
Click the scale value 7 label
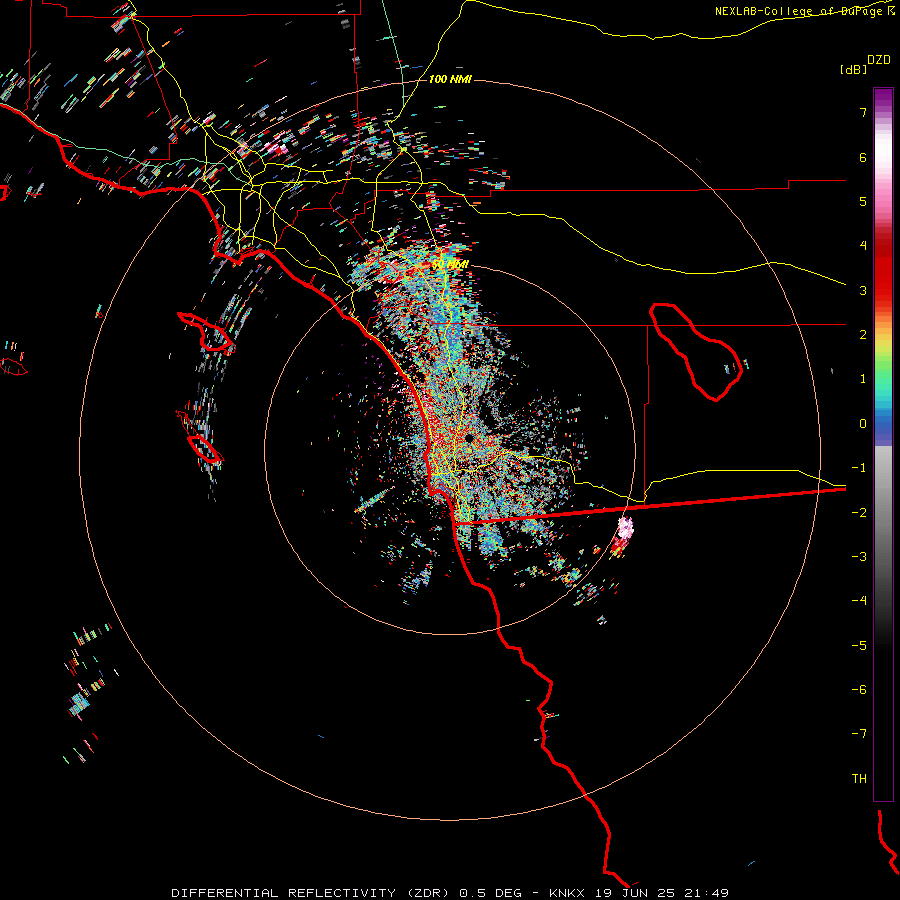coord(863,112)
